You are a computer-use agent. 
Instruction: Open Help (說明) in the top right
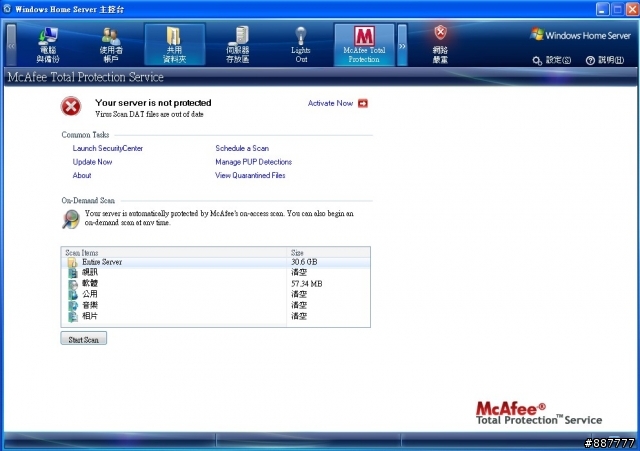coord(604,60)
